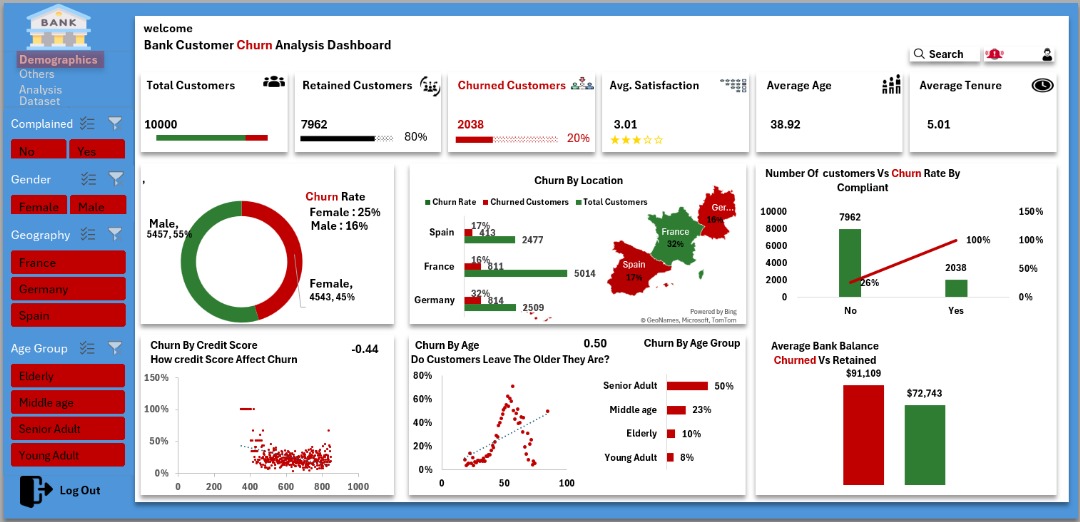The height and width of the screenshot is (522, 1080).
Task: Open the Dataset navigation tab
Action: 39,101
